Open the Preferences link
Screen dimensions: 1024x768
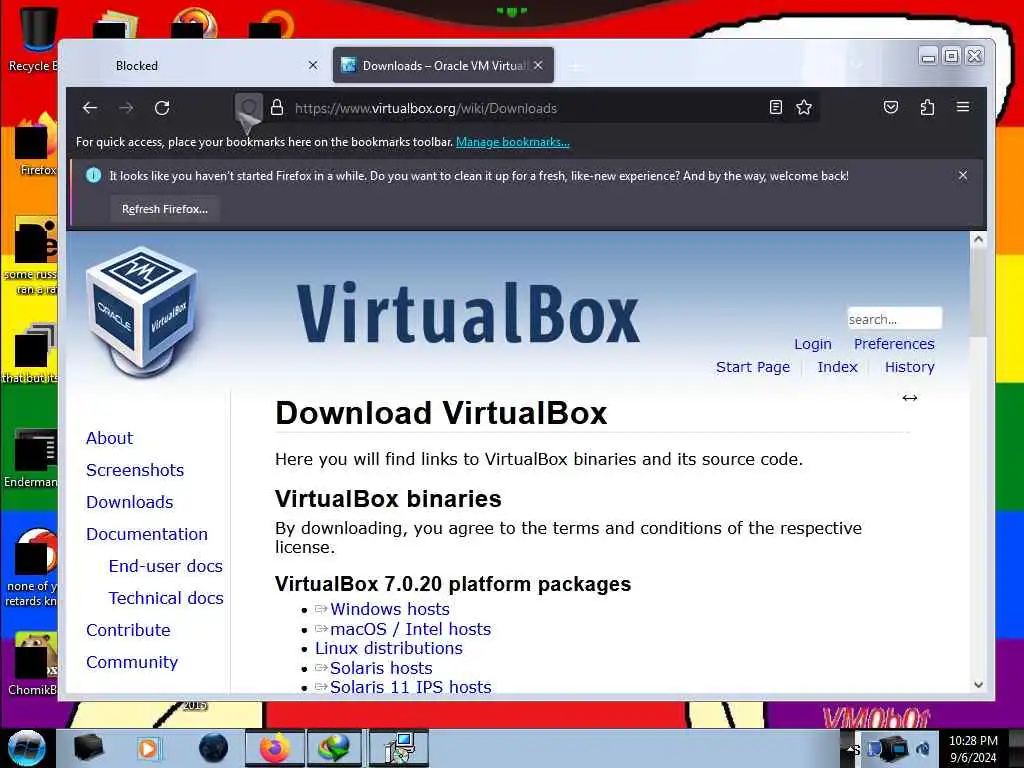tap(893, 344)
